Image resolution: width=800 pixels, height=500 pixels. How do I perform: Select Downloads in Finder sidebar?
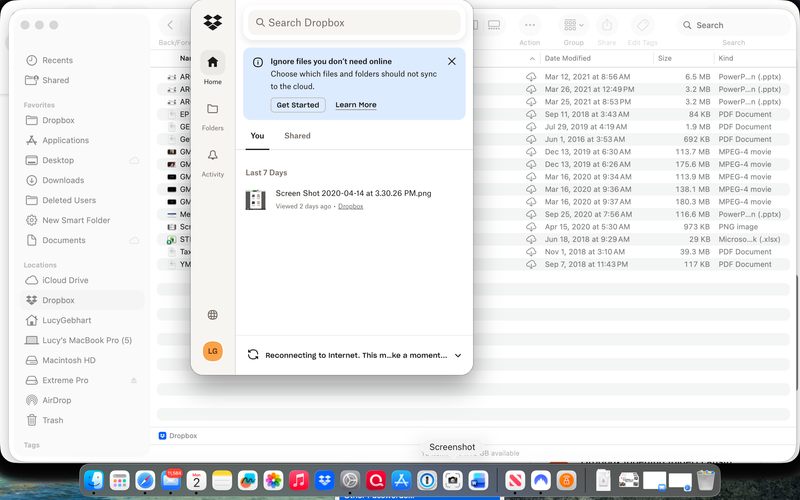(x=63, y=181)
